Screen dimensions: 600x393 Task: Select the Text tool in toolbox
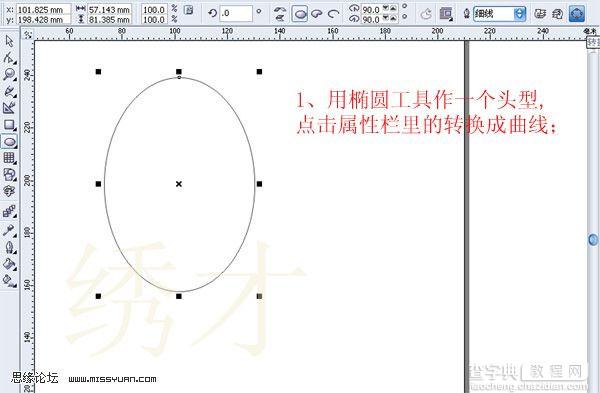(9, 191)
